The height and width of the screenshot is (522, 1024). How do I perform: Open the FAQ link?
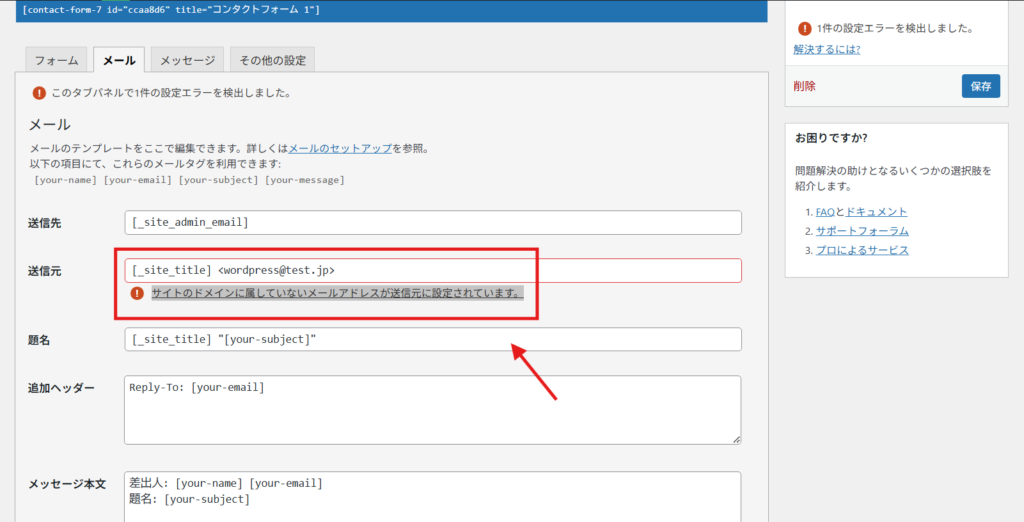click(825, 212)
